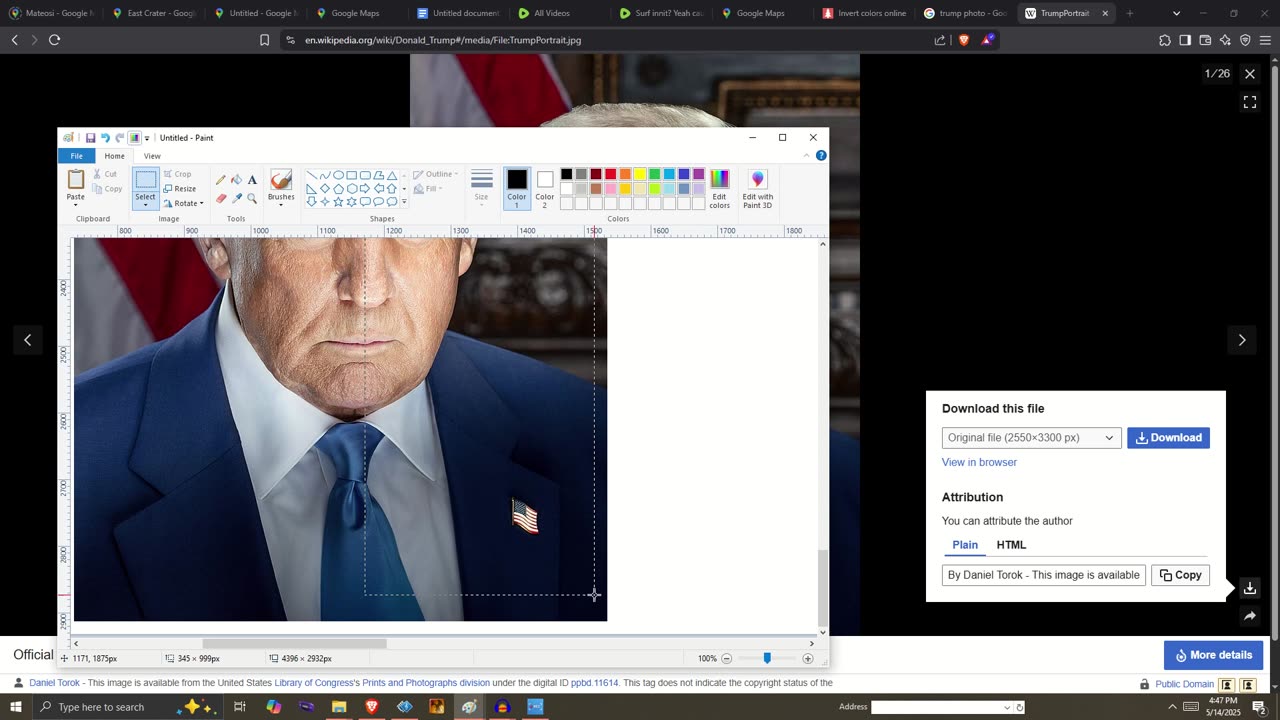Viewport: 1280px width, 720px height.
Task: Select the Magnifier tool in Paint
Action: [x=252, y=198]
